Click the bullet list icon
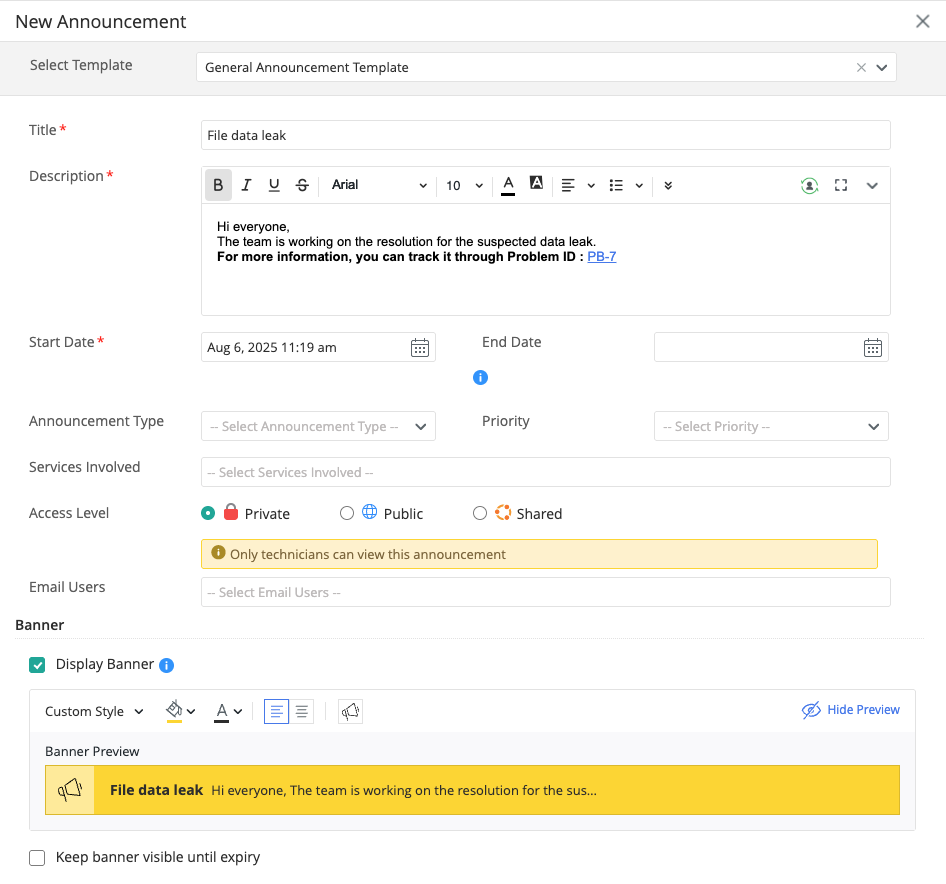The width and height of the screenshot is (946, 884). [616, 185]
